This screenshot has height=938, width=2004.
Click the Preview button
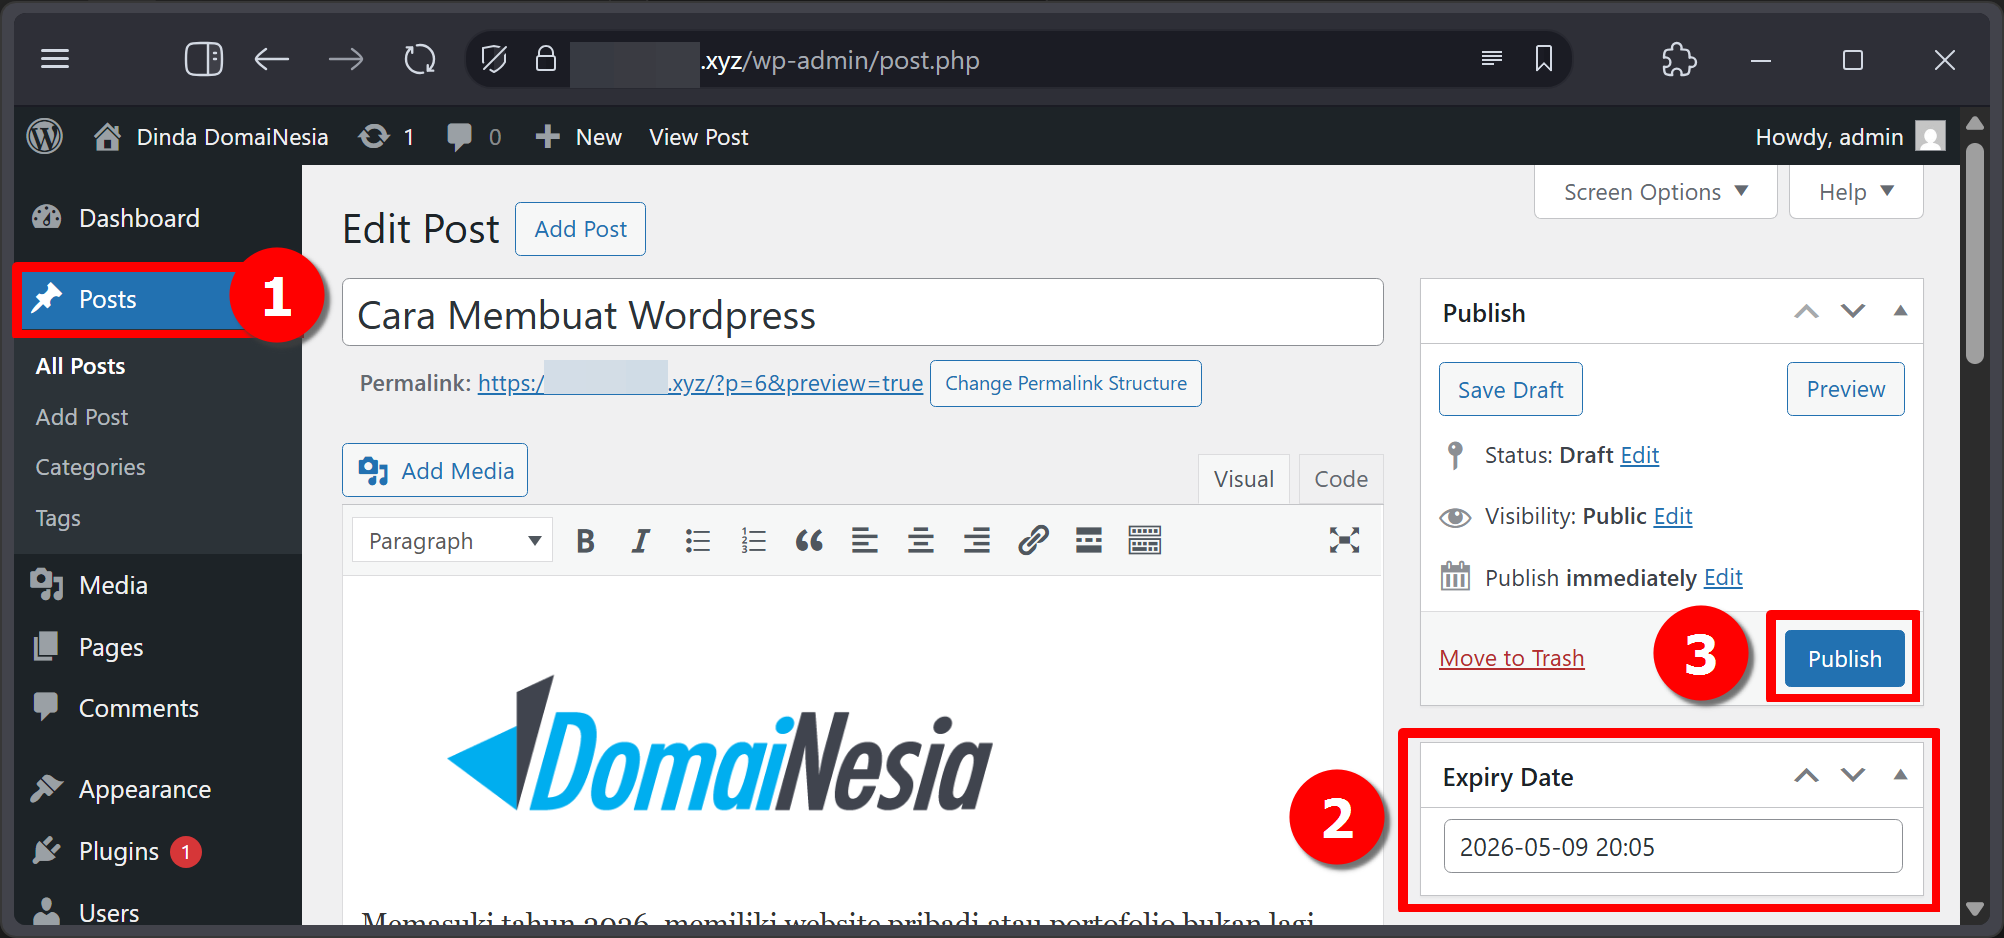(x=1845, y=389)
